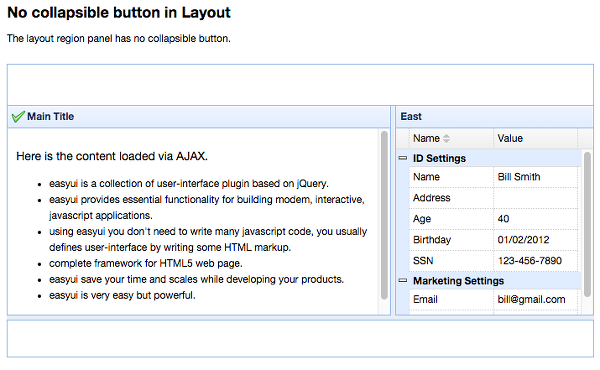The width and height of the screenshot is (600, 370).
Task: Select the Name column header
Action: click(x=451, y=139)
